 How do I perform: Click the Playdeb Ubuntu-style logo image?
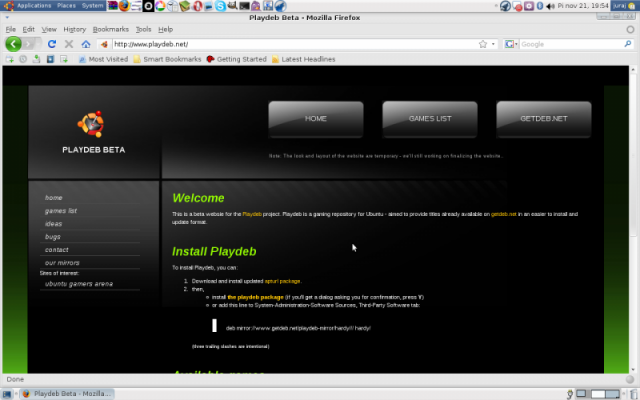pos(91,124)
